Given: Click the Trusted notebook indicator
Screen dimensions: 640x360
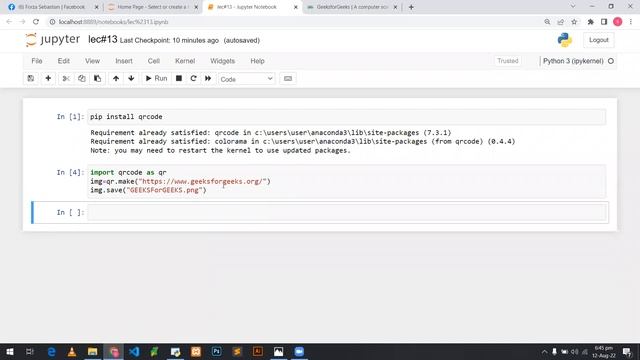Looking at the screenshot, I should tap(507, 61).
